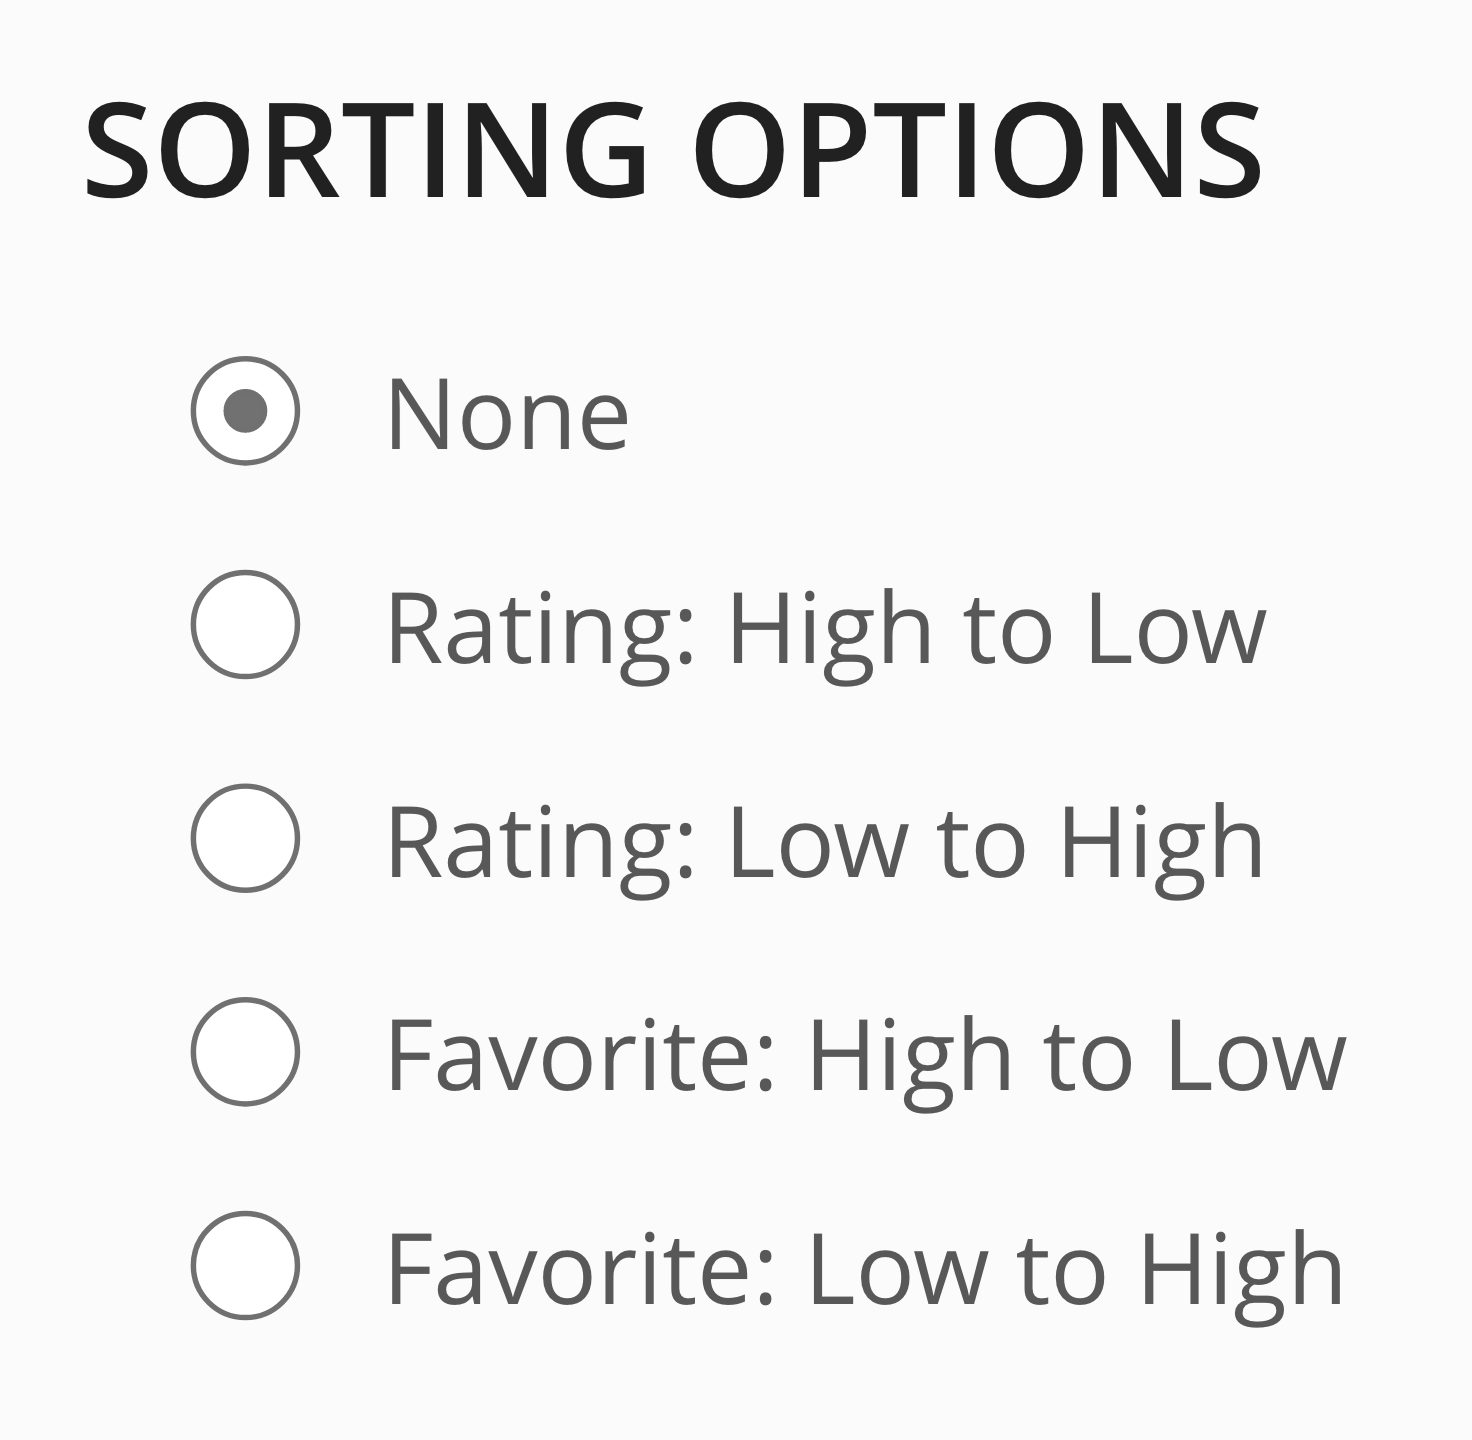Select the None radio button
Screen dimensions: 1472x1440
coord(245,411)
